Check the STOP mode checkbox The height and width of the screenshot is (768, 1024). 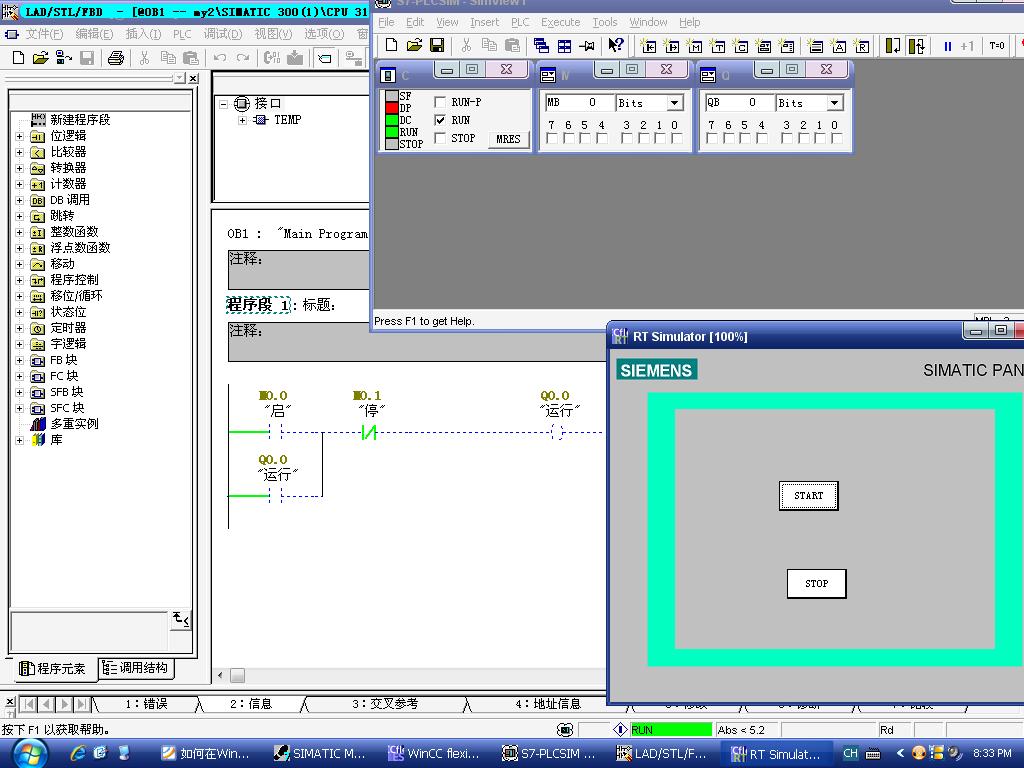click(x=440, y=138)
